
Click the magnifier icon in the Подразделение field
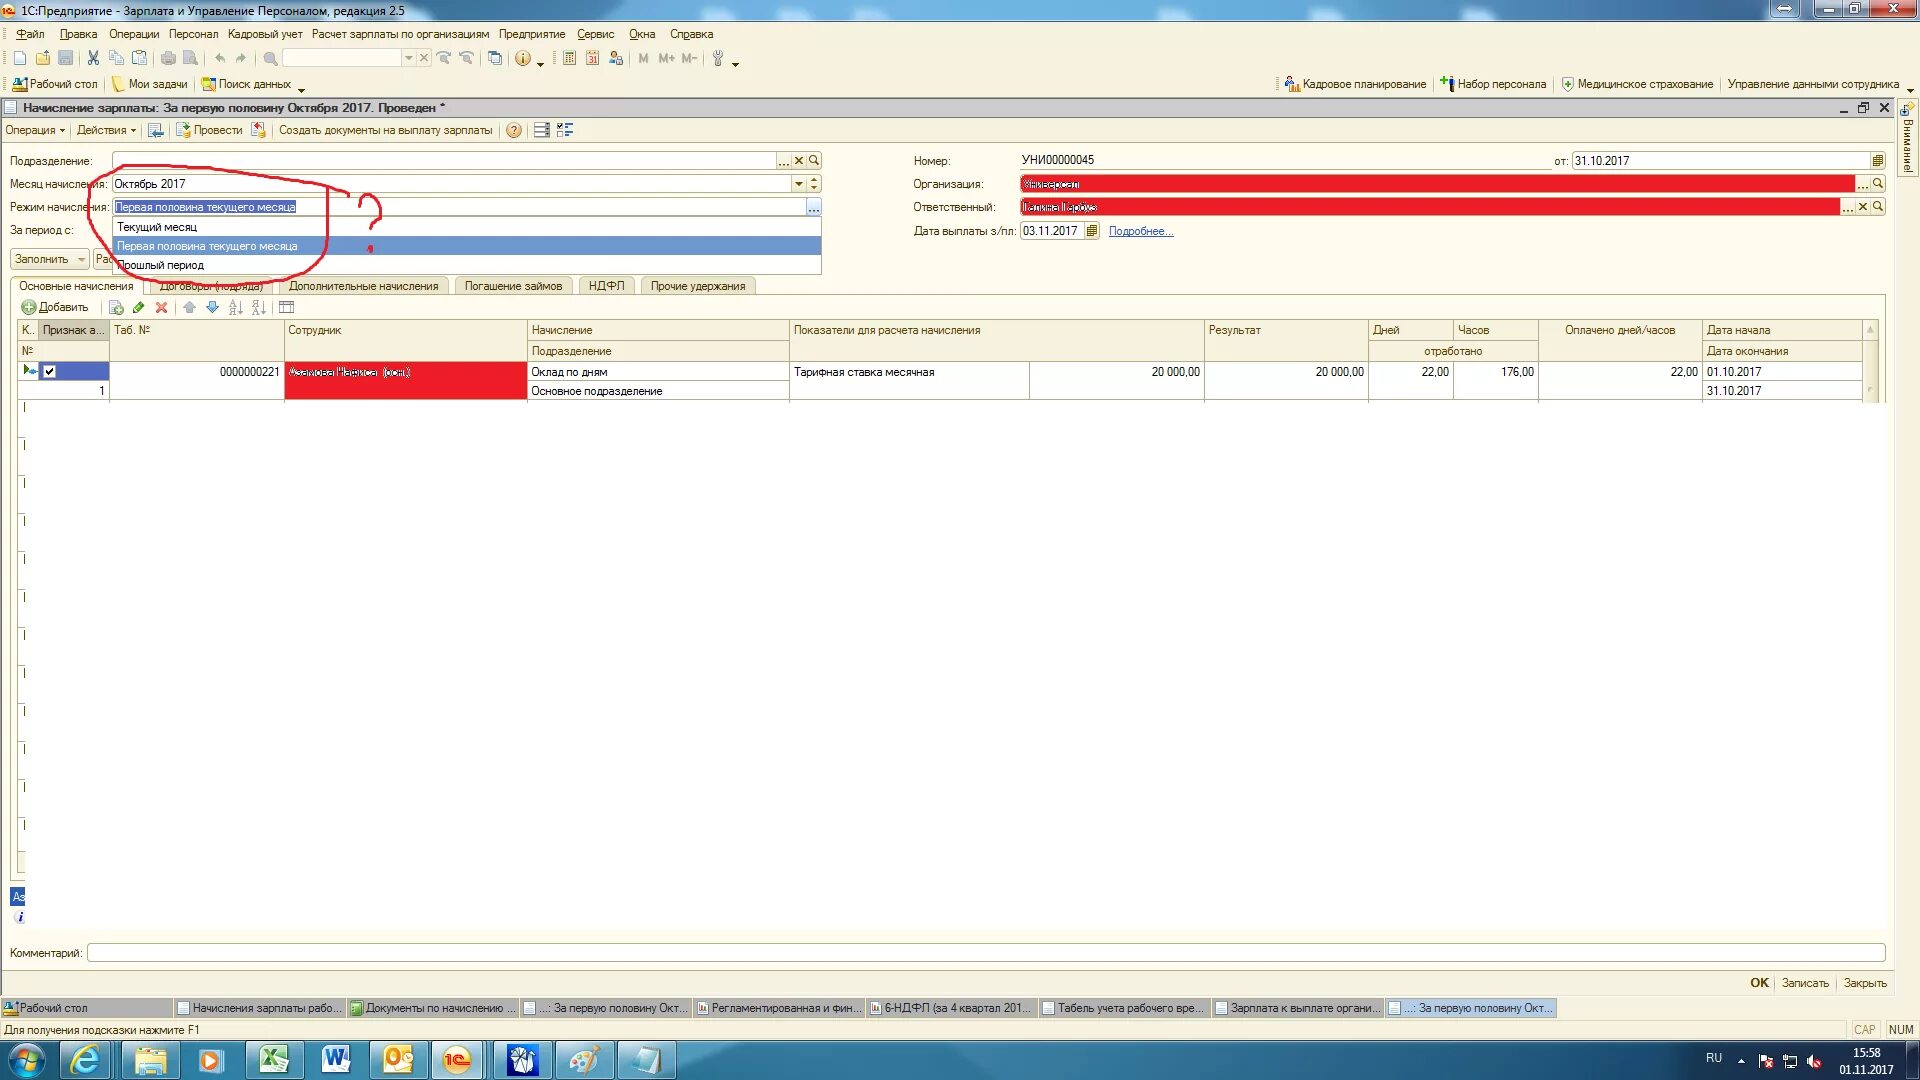(814, 161)
